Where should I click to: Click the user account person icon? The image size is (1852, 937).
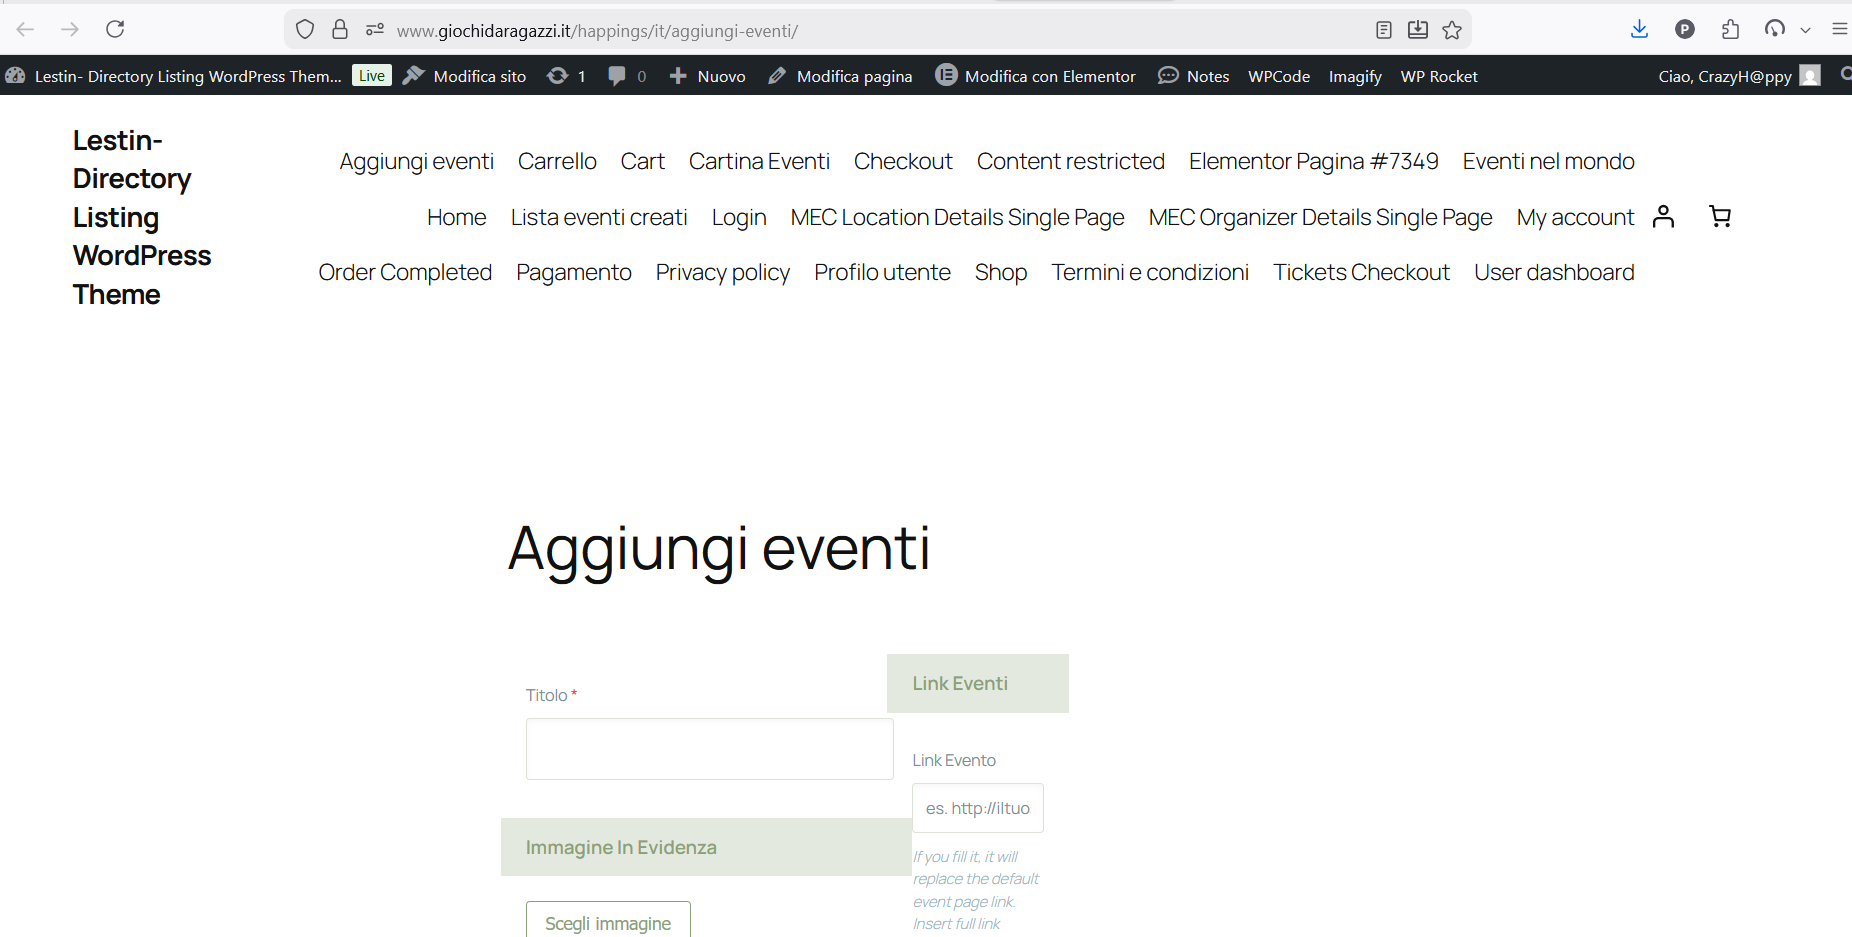pos(1663,217)
